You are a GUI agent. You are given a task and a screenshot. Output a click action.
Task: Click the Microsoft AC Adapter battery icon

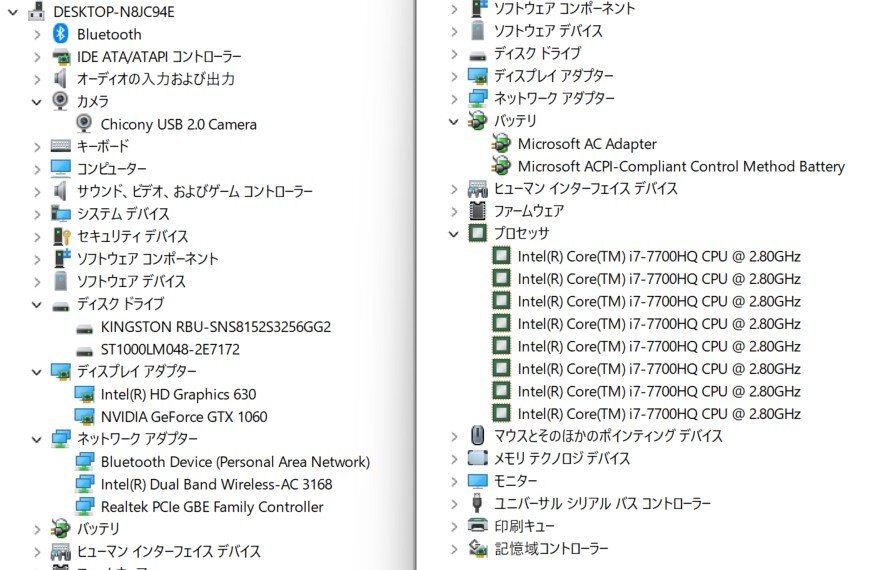click(501, 144)
